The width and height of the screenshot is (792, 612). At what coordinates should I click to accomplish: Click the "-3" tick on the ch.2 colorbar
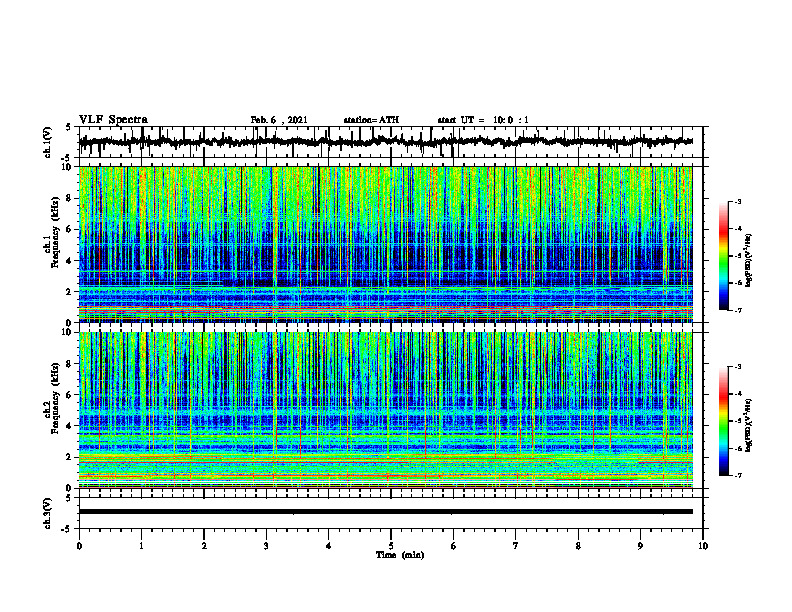click(x=738, y=367)
